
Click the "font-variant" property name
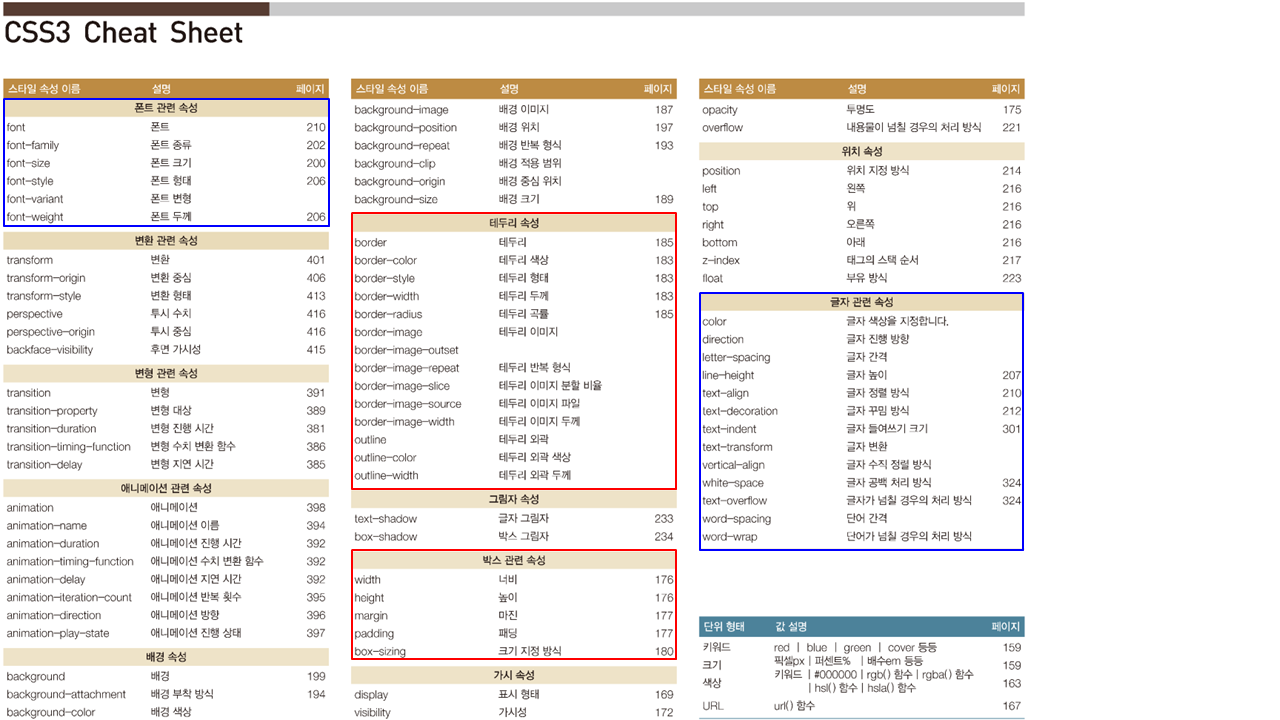click(x=35, y=199)
